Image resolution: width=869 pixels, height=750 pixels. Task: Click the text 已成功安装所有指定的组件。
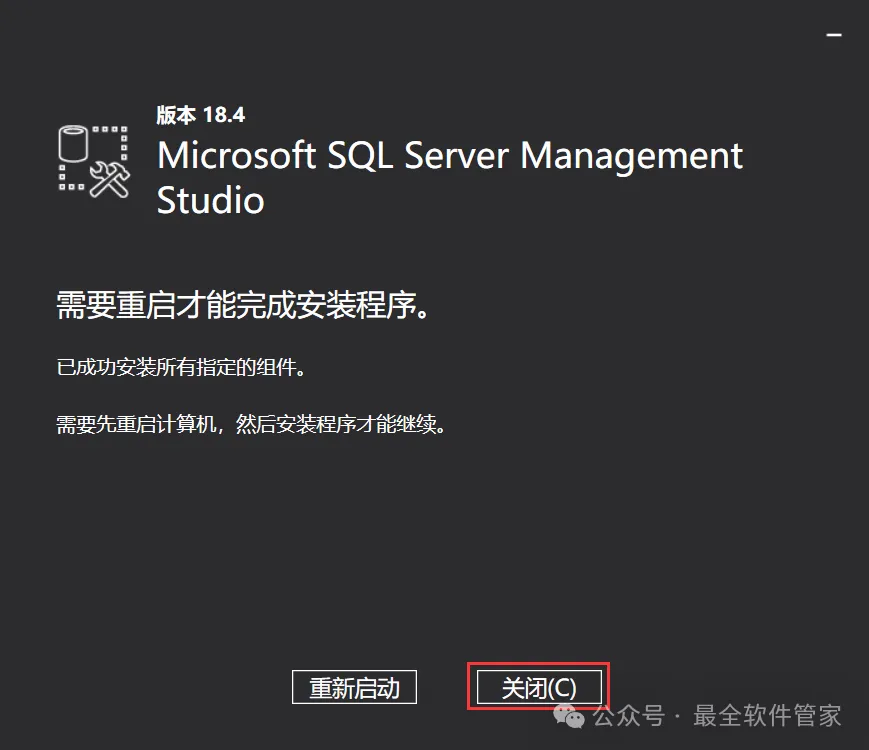(181, 367)
